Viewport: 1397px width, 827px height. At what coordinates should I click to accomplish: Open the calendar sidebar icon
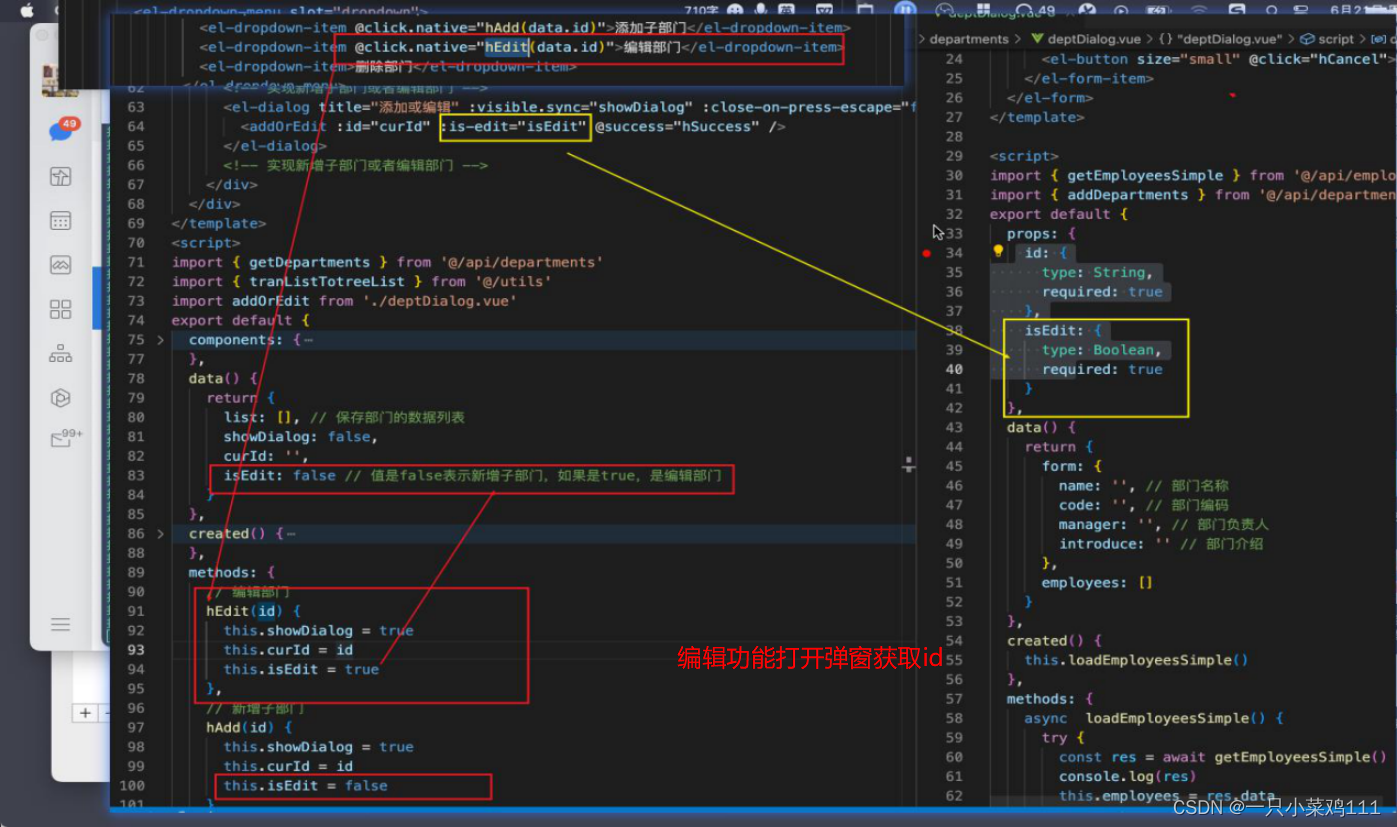click(x=60, y=221)
